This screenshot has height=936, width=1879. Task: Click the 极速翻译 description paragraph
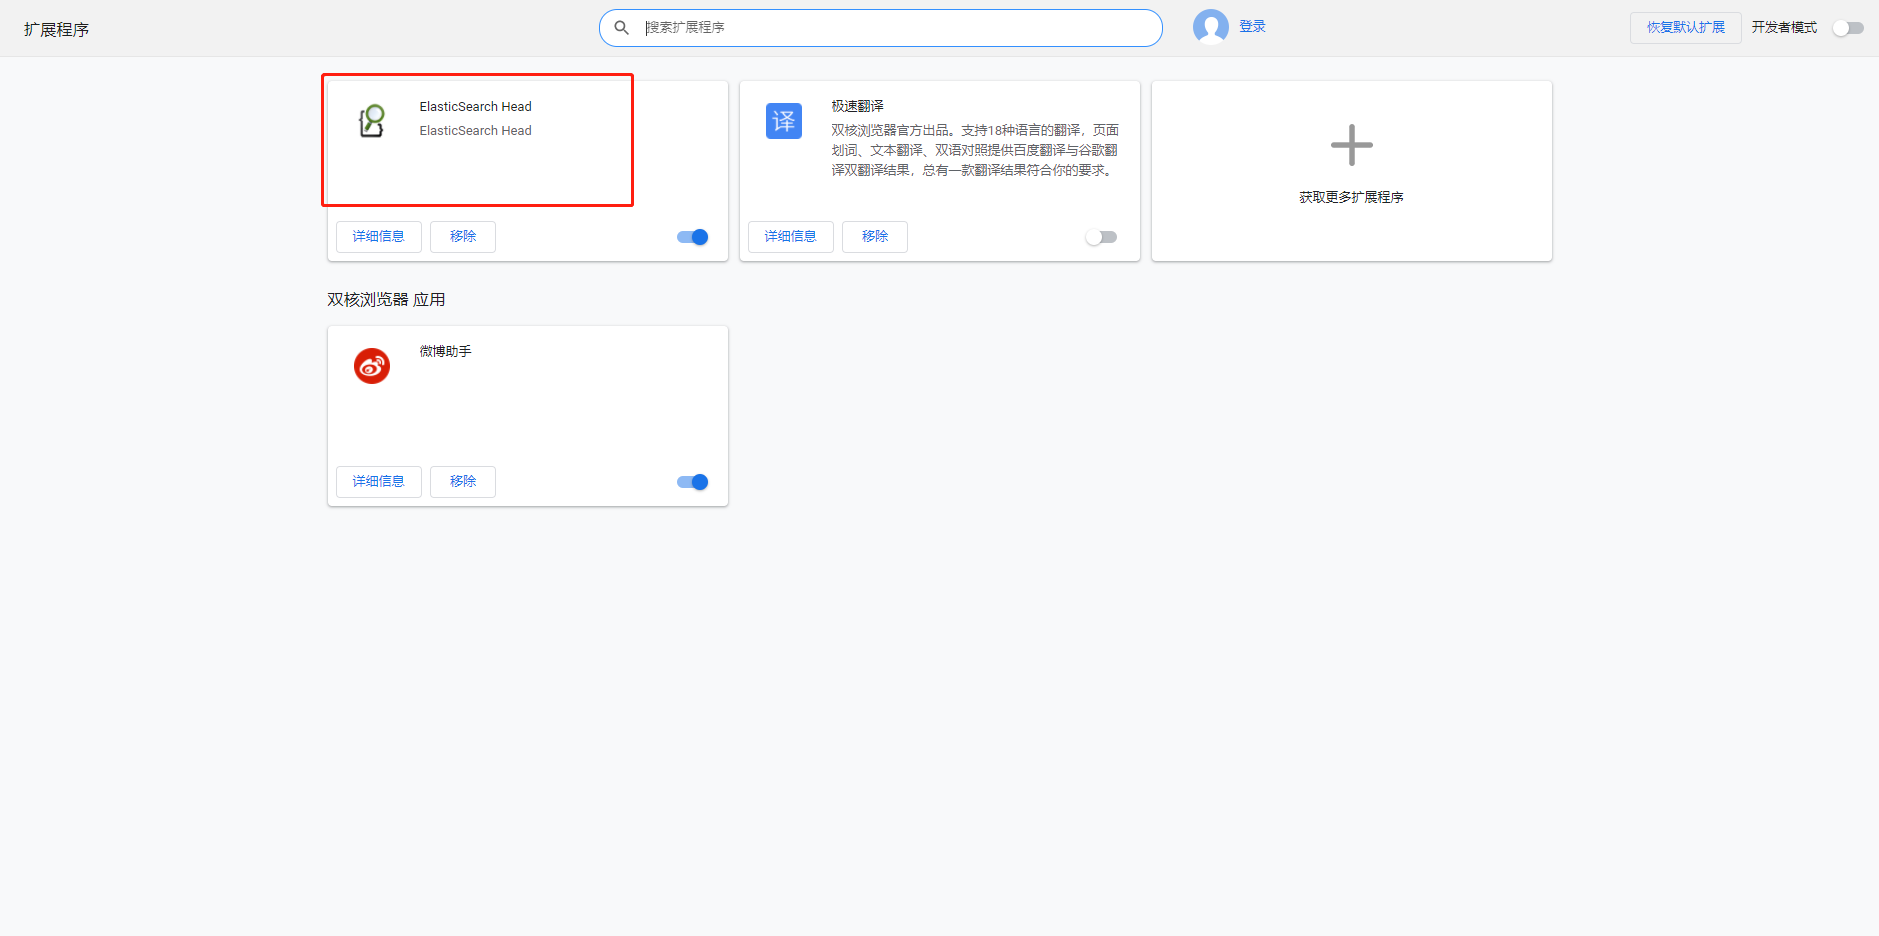(975, 150)
